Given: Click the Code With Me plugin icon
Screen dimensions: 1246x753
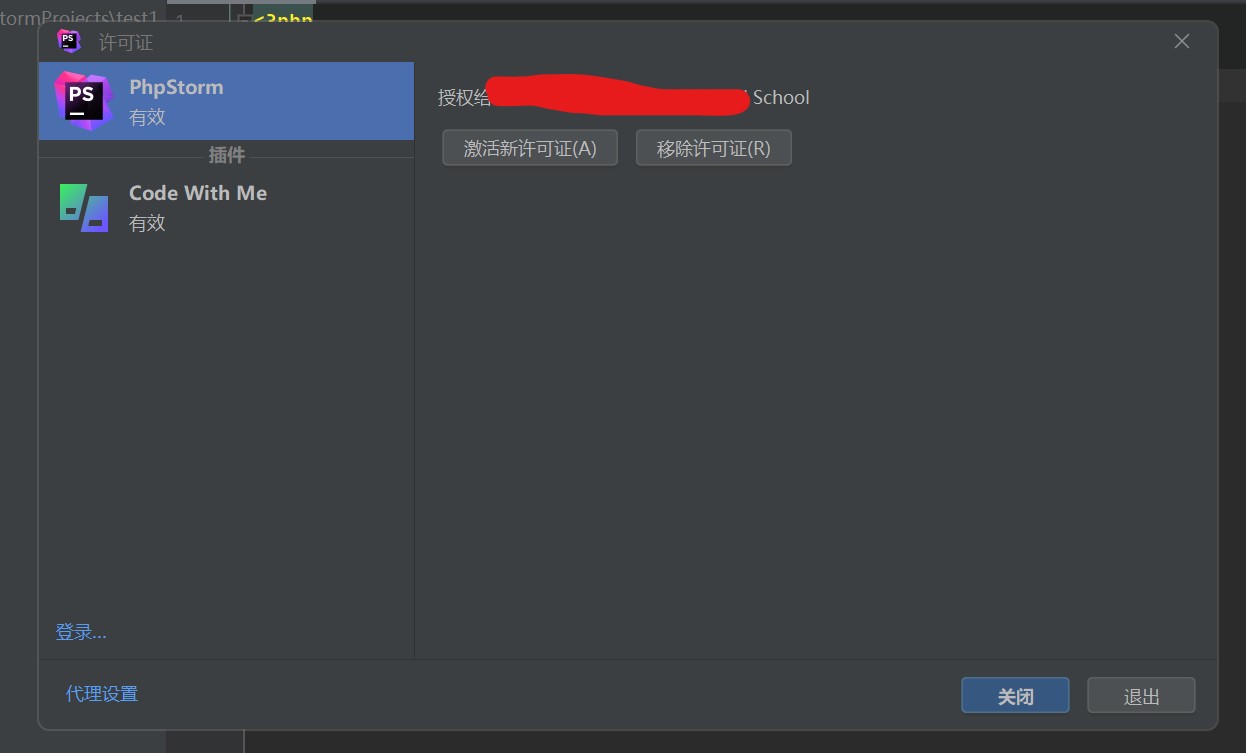Looking at the screenshot, I should click(84, 207).
